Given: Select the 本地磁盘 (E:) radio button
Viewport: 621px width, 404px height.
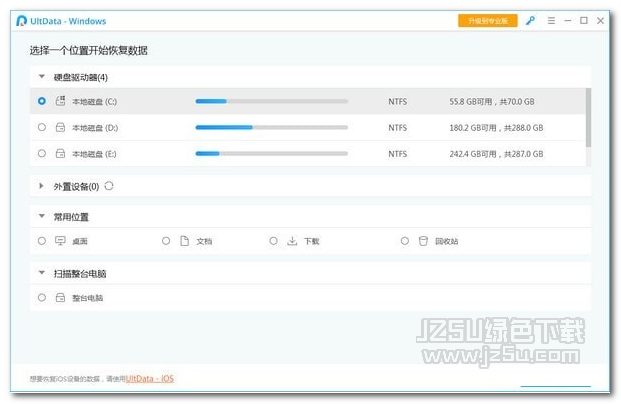Looking at the screenshot, I should (42, 153).
